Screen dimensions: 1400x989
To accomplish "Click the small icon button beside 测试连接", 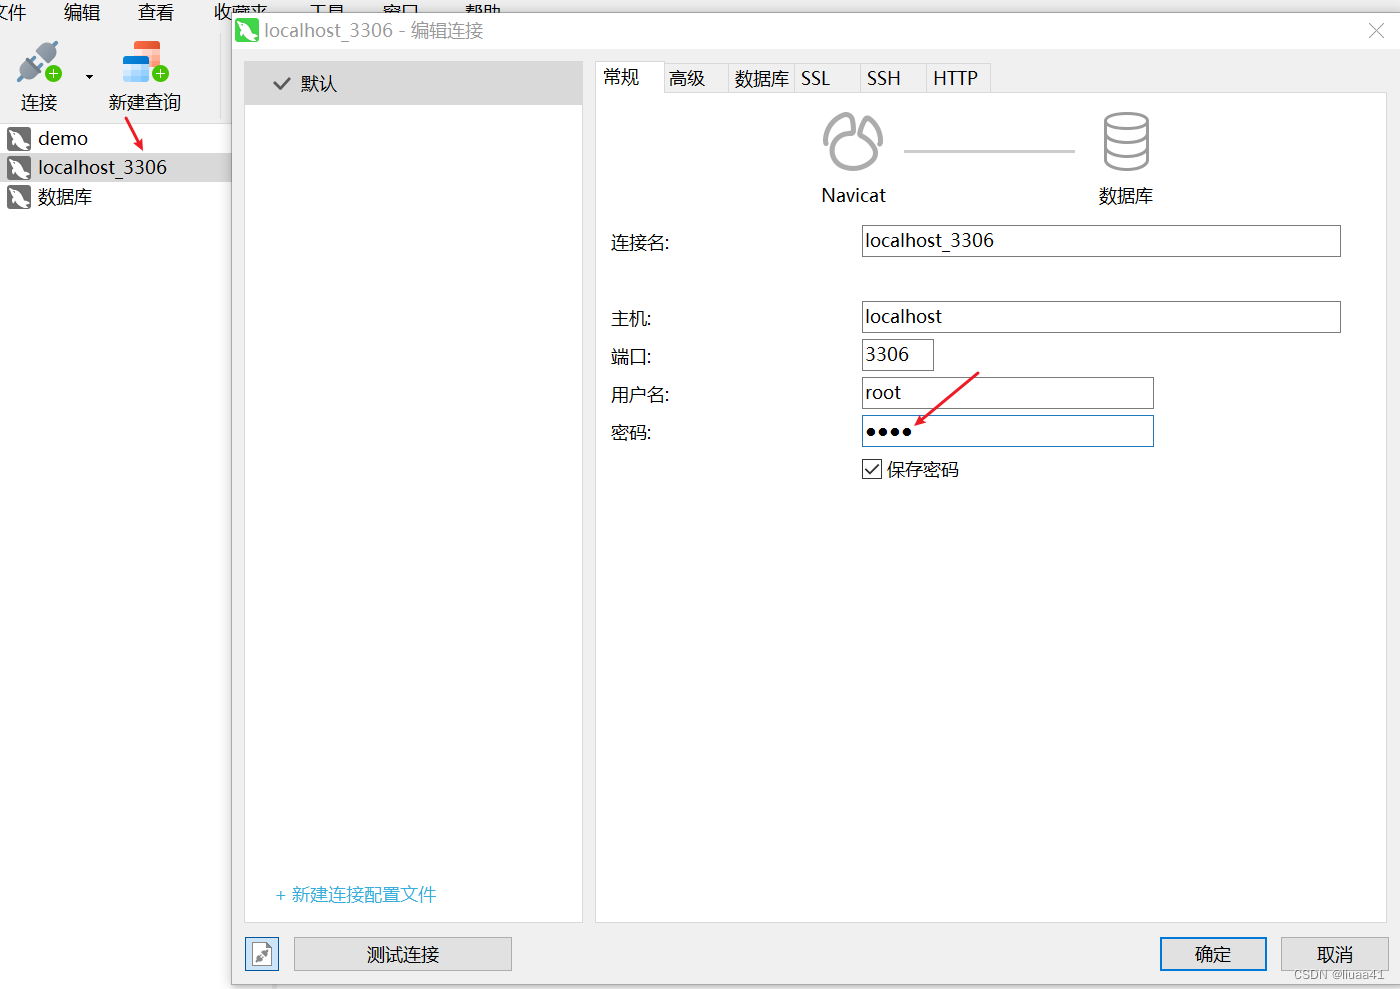I will (262, 954).
